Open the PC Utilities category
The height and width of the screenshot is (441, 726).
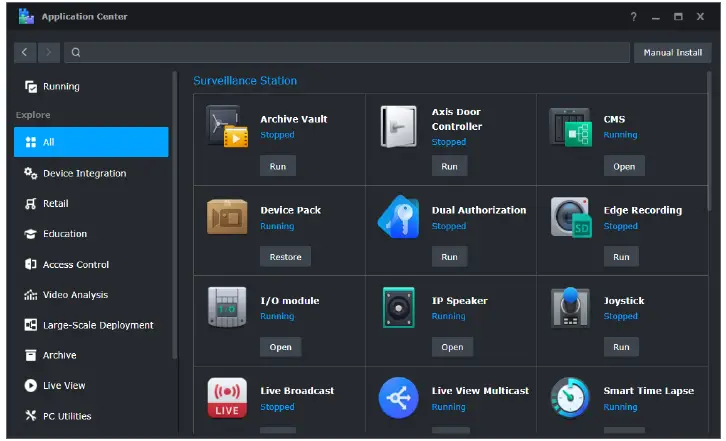click(x=91, y=416)
